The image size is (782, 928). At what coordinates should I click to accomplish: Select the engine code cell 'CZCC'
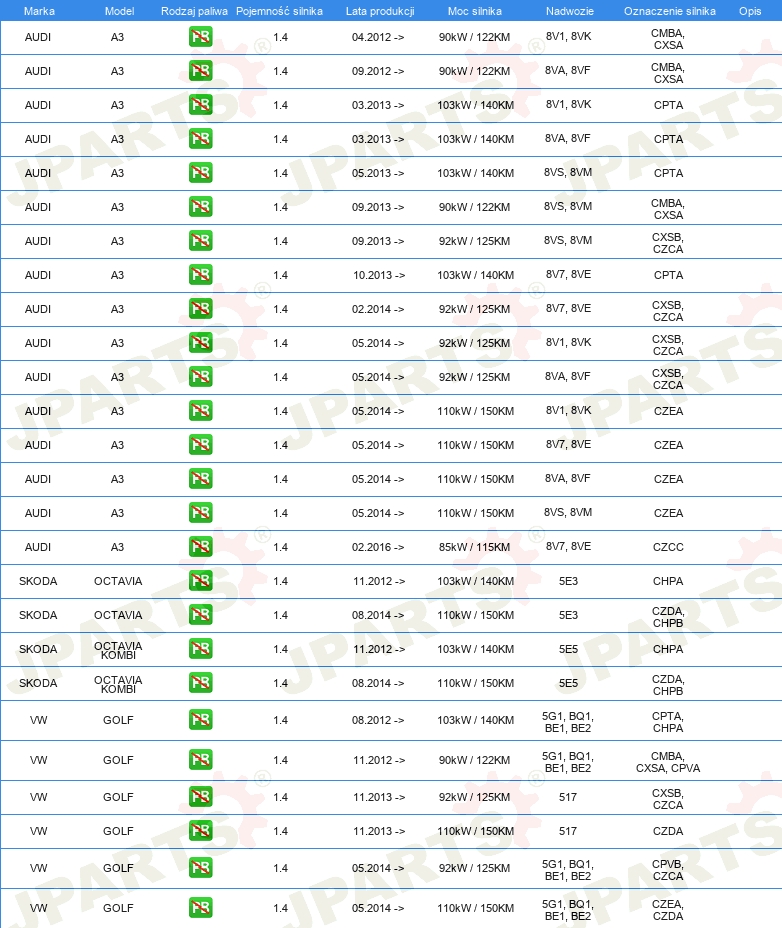(x=668, y=547)
